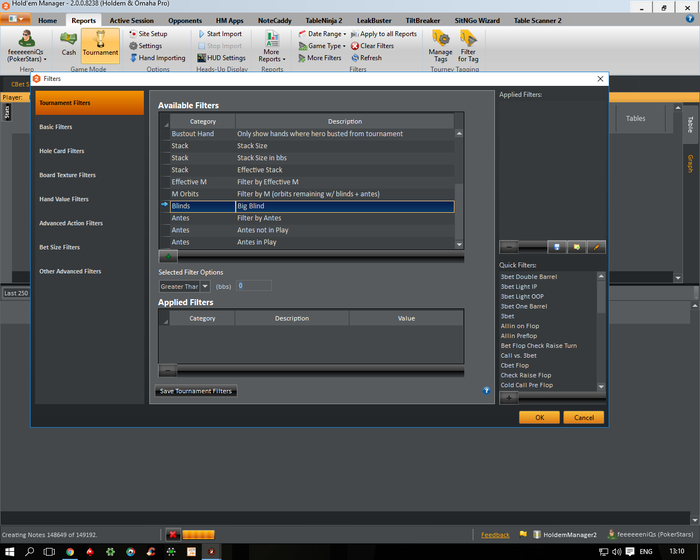This screenshot has height=560, width=700.
Task: Open the LeakBuster tab
Action: click(374, 21)
